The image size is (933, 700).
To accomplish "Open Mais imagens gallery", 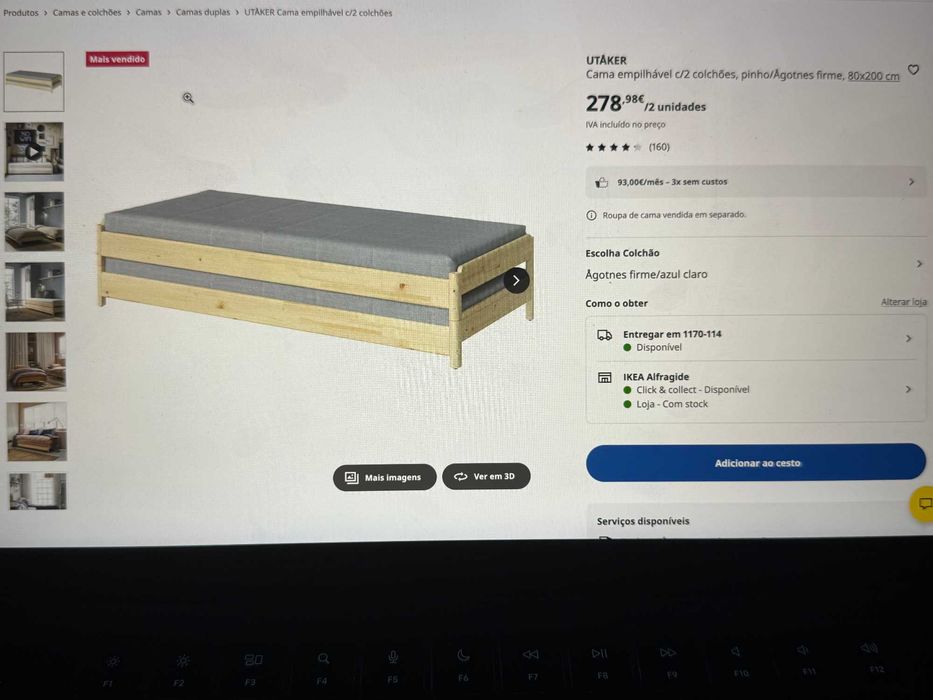I will 384,477.
